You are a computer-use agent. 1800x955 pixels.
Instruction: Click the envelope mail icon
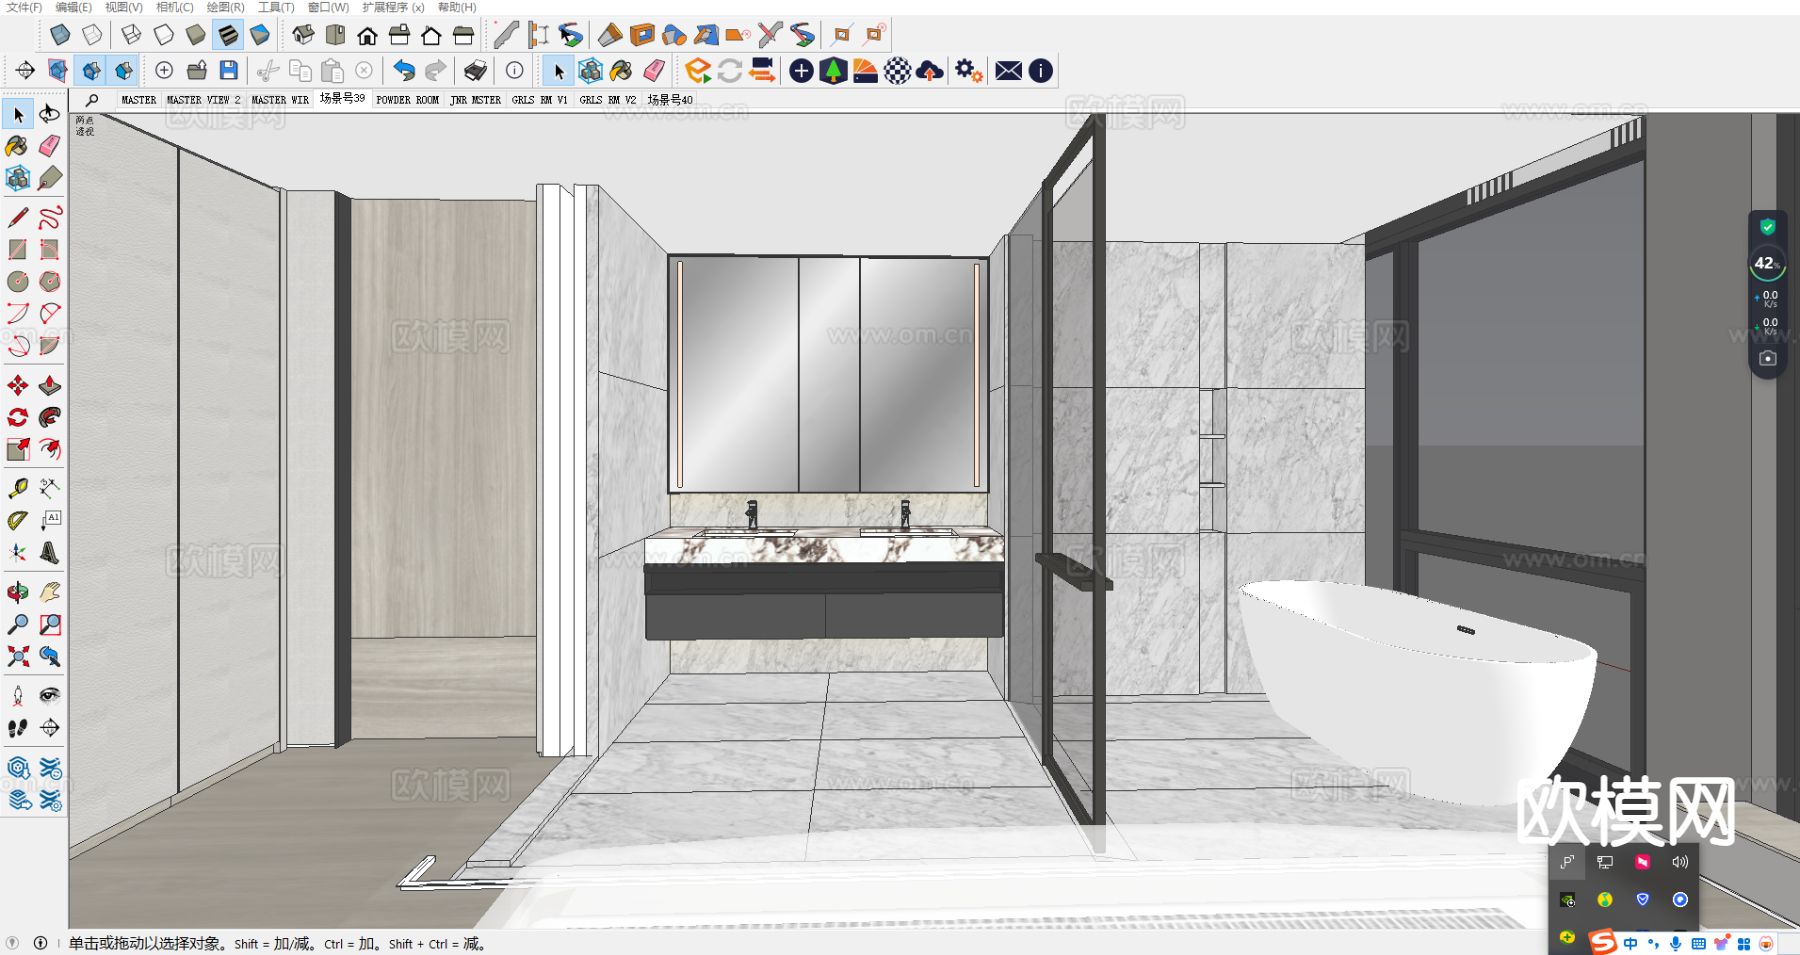pos(1008,70)
